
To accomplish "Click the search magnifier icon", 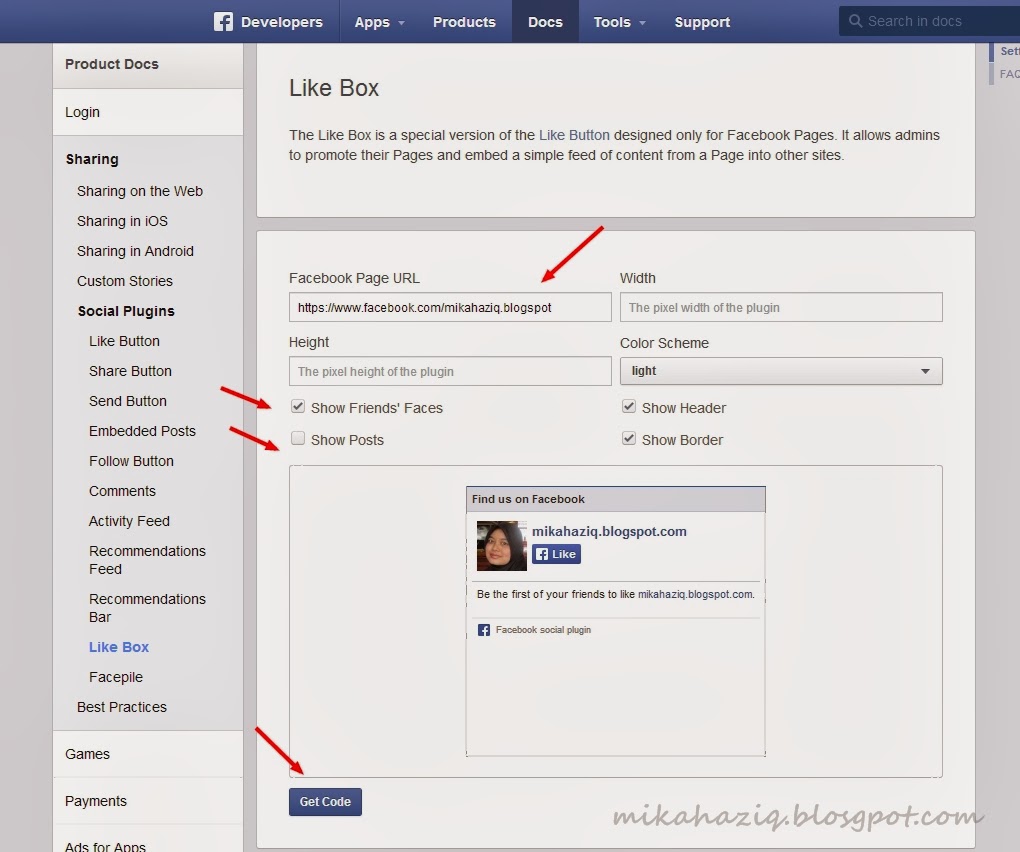I will pyautogui.click(x=855, y=21).
